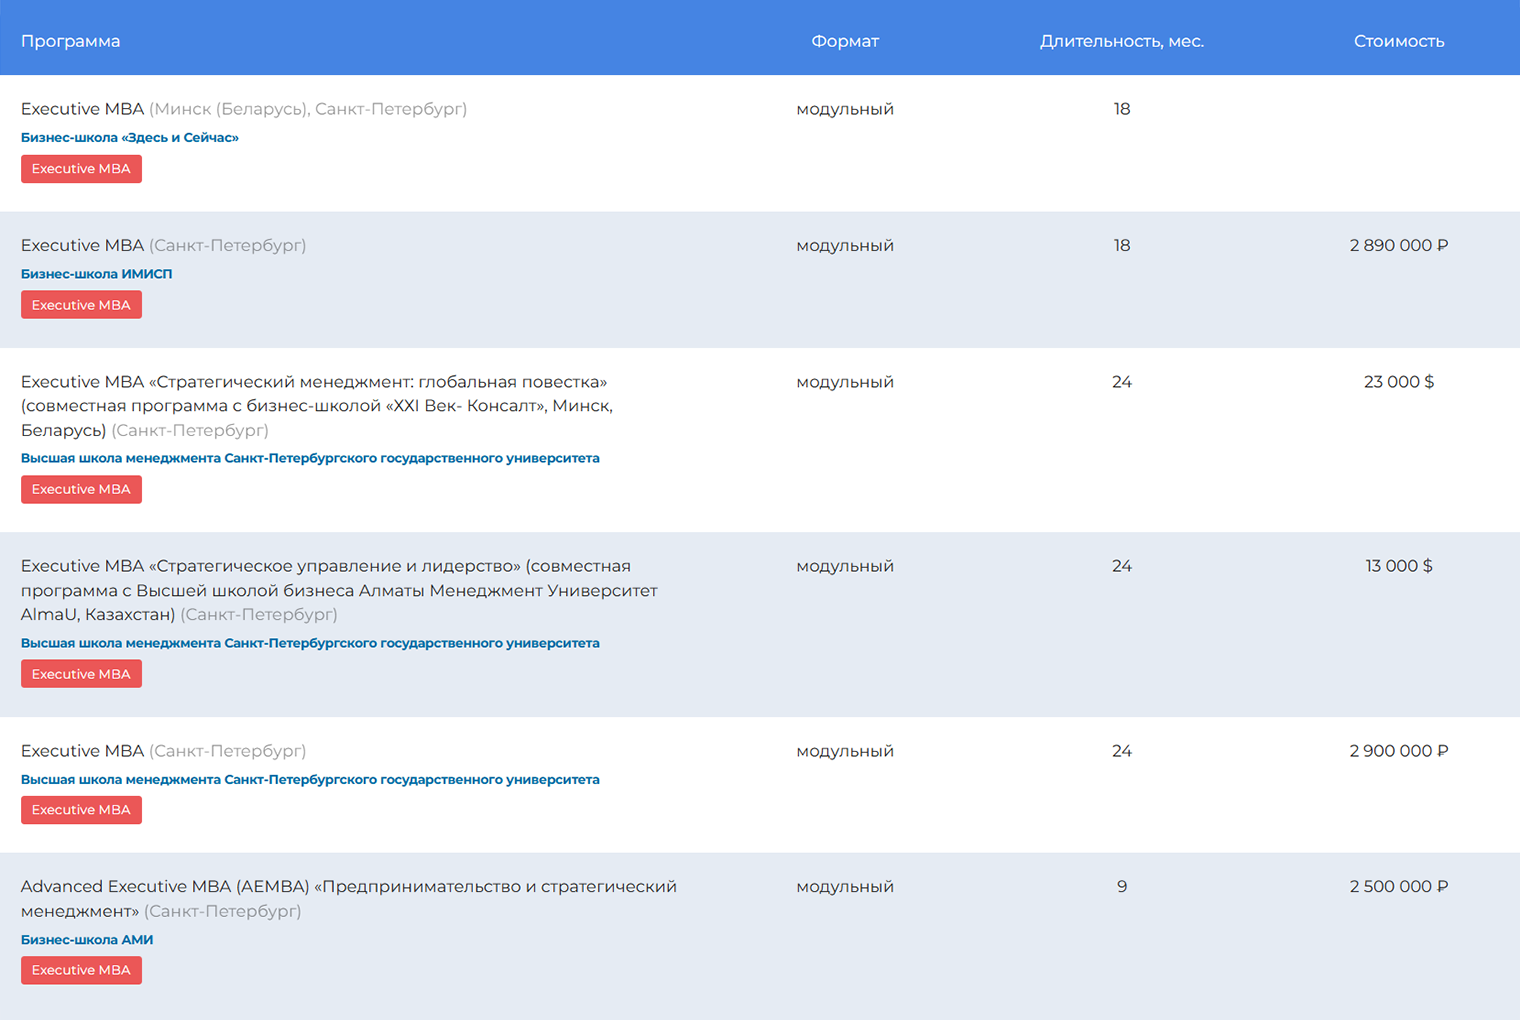
Task: Open the Бизнес-школа ИМИСП link
Action: tap(96, 274)
